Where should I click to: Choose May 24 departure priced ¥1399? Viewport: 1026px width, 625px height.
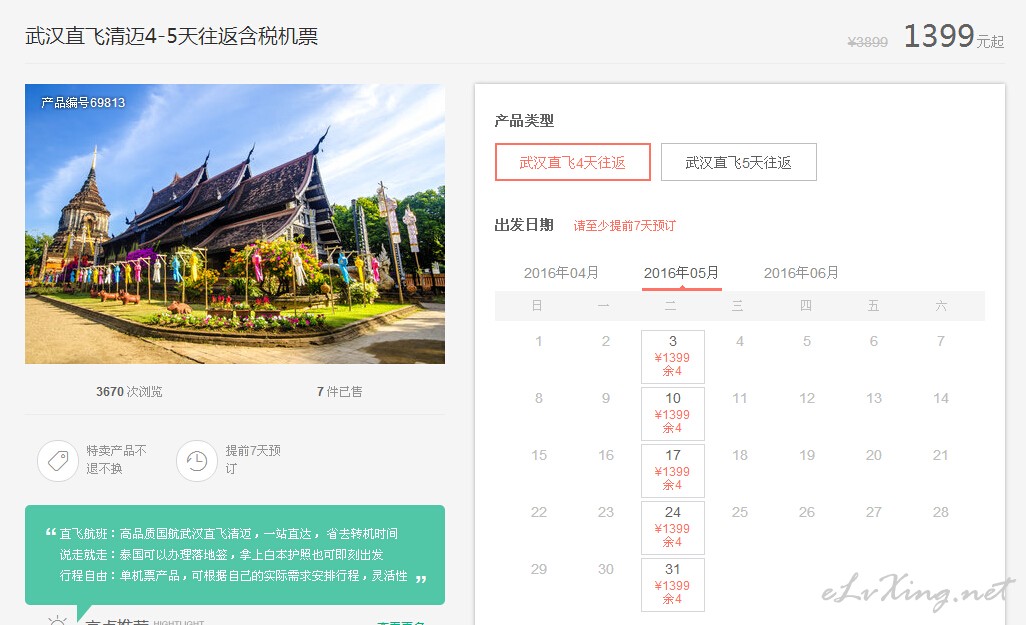coord(673,527)
